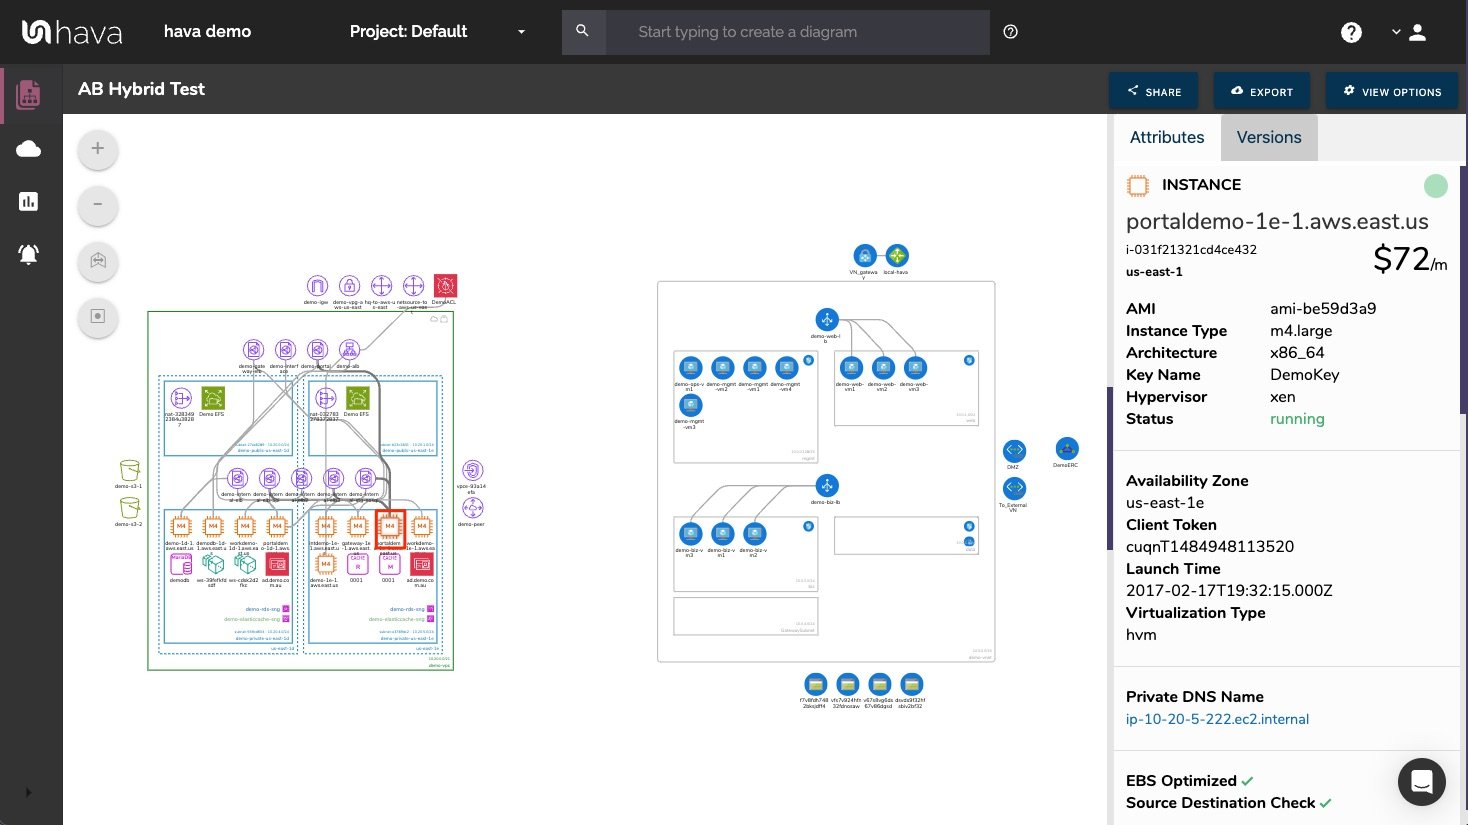The width and height of the screenshot is (1468, 825).
Task: Click the zoom in button on the canvas
Action: pos(97,148)
